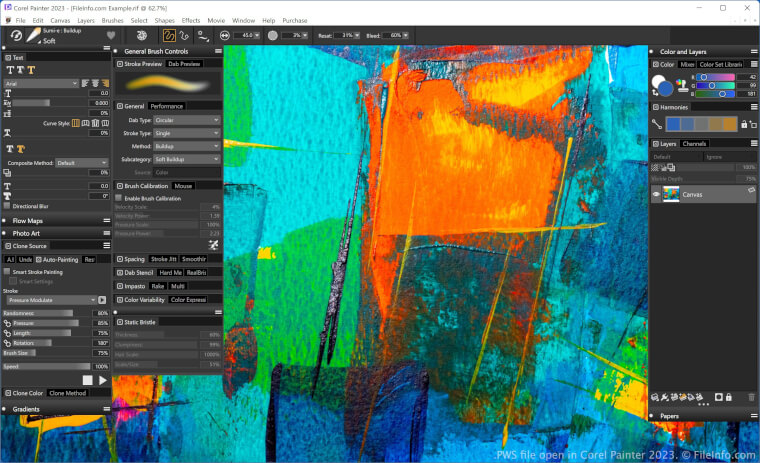Open the Dab Type dropdown

coord(187,120)
